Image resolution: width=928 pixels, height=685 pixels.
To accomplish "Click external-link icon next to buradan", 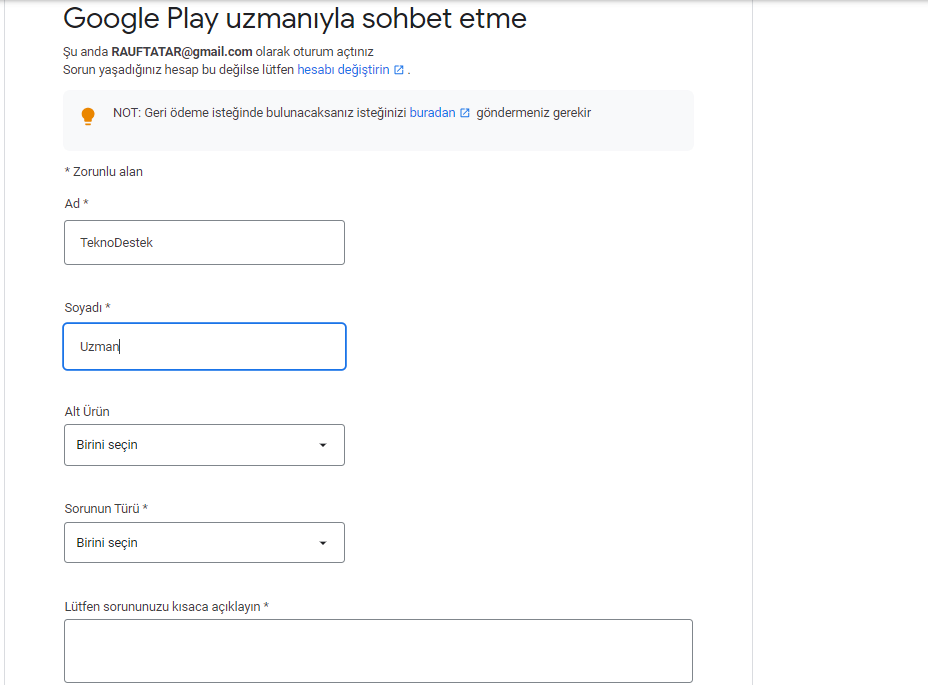I will (464, 113).
